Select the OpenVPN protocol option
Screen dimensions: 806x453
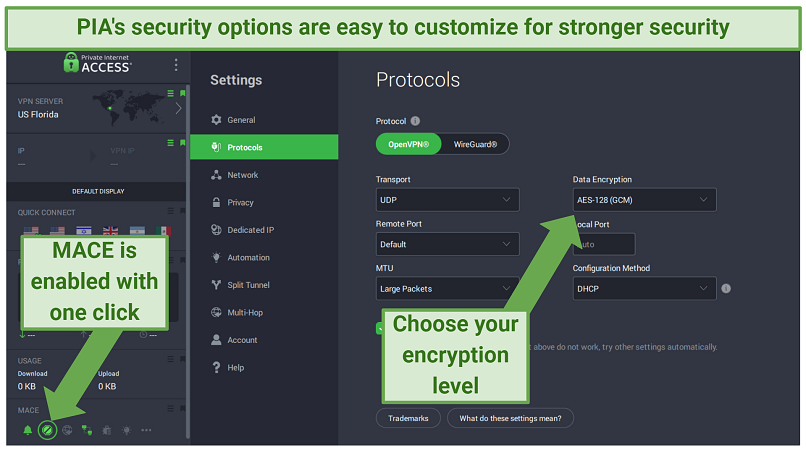point(408,144)
